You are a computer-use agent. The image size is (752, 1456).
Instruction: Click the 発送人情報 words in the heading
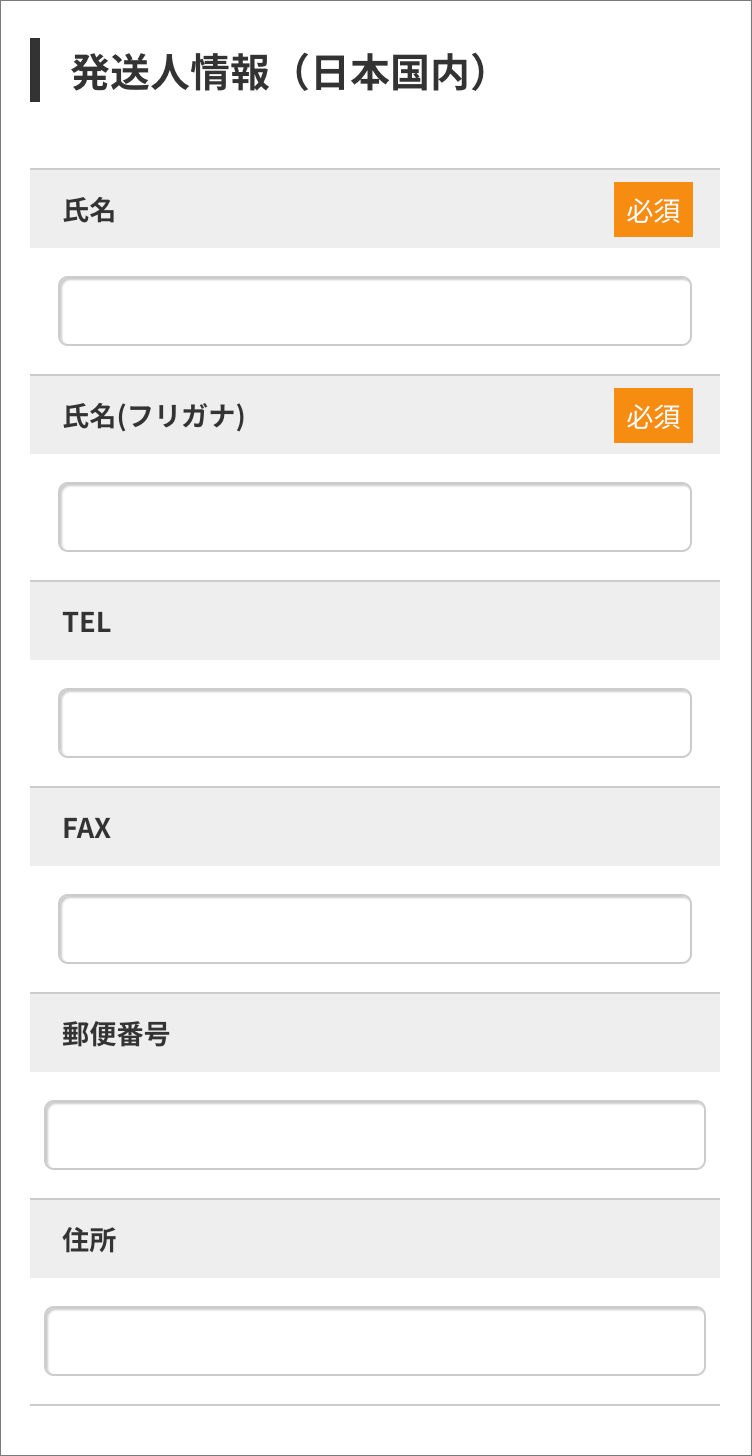click(170, 74)
